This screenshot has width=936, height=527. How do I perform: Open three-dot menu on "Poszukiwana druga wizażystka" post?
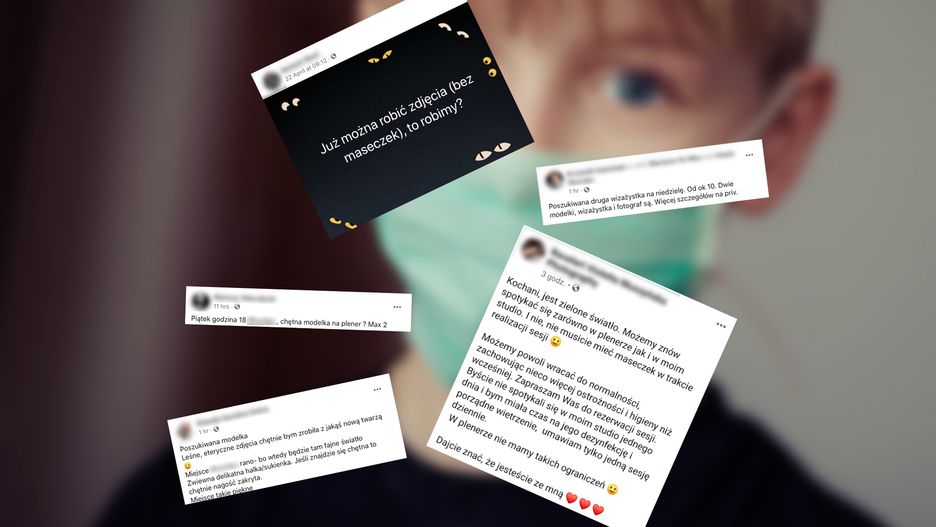pos(749,155)
